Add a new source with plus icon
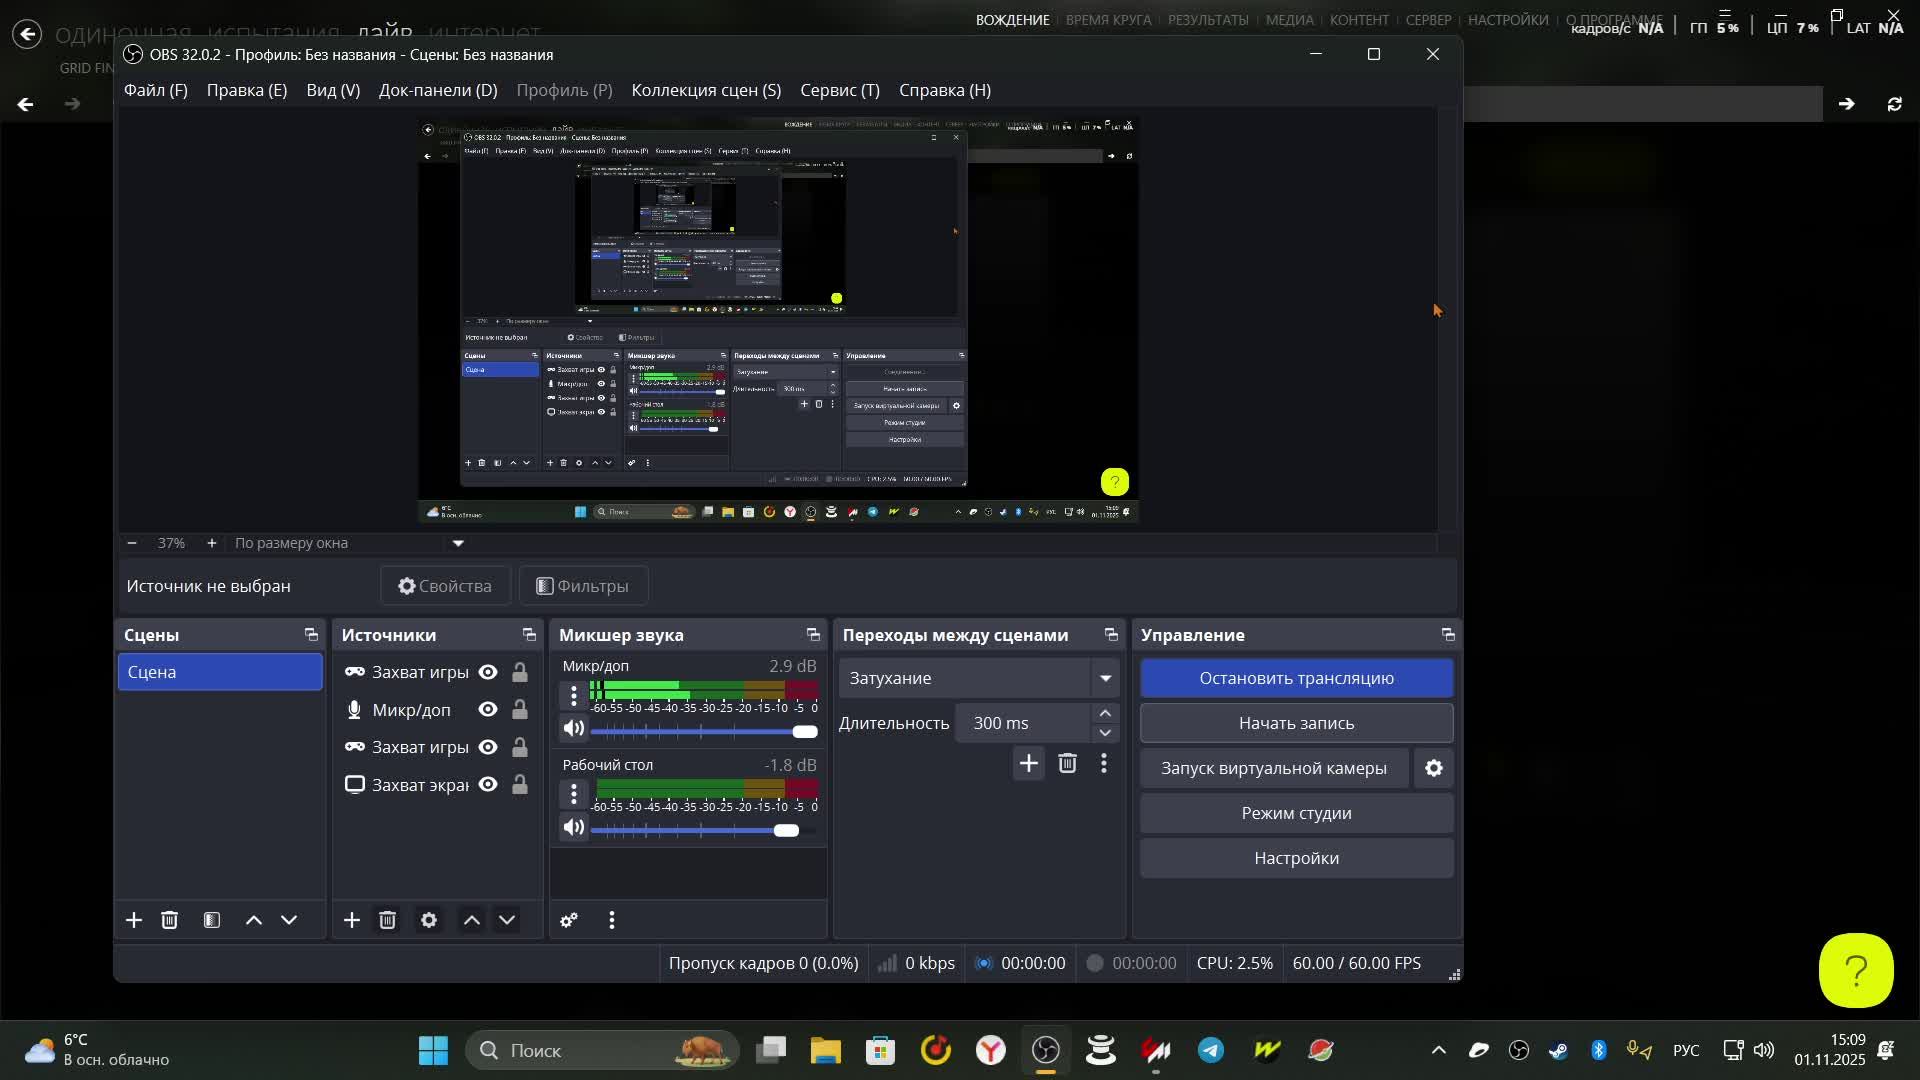This screenshot has height=1080, width=1920. [352, 920]
